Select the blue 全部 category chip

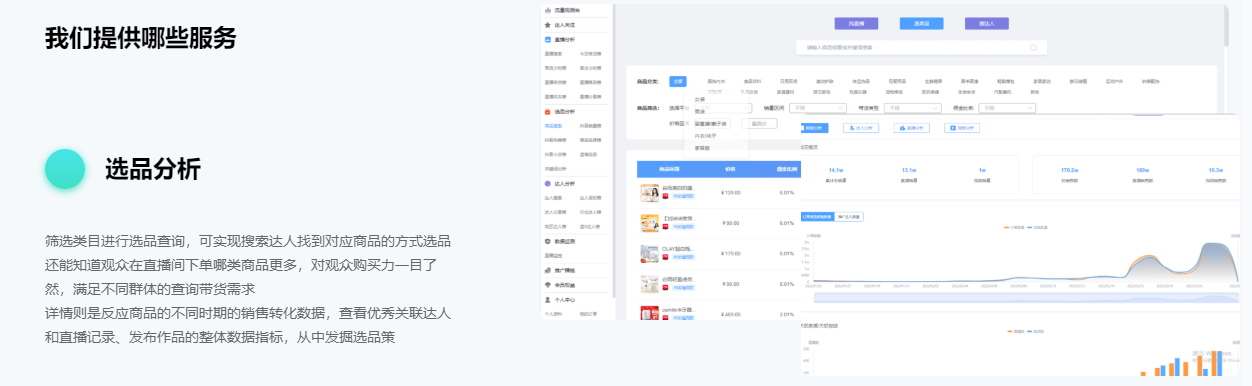678,81
